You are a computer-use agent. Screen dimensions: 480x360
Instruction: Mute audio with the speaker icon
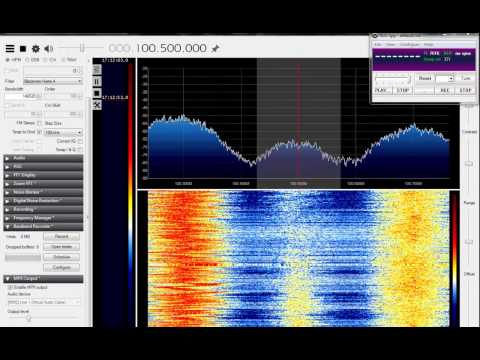pos(49,49)
